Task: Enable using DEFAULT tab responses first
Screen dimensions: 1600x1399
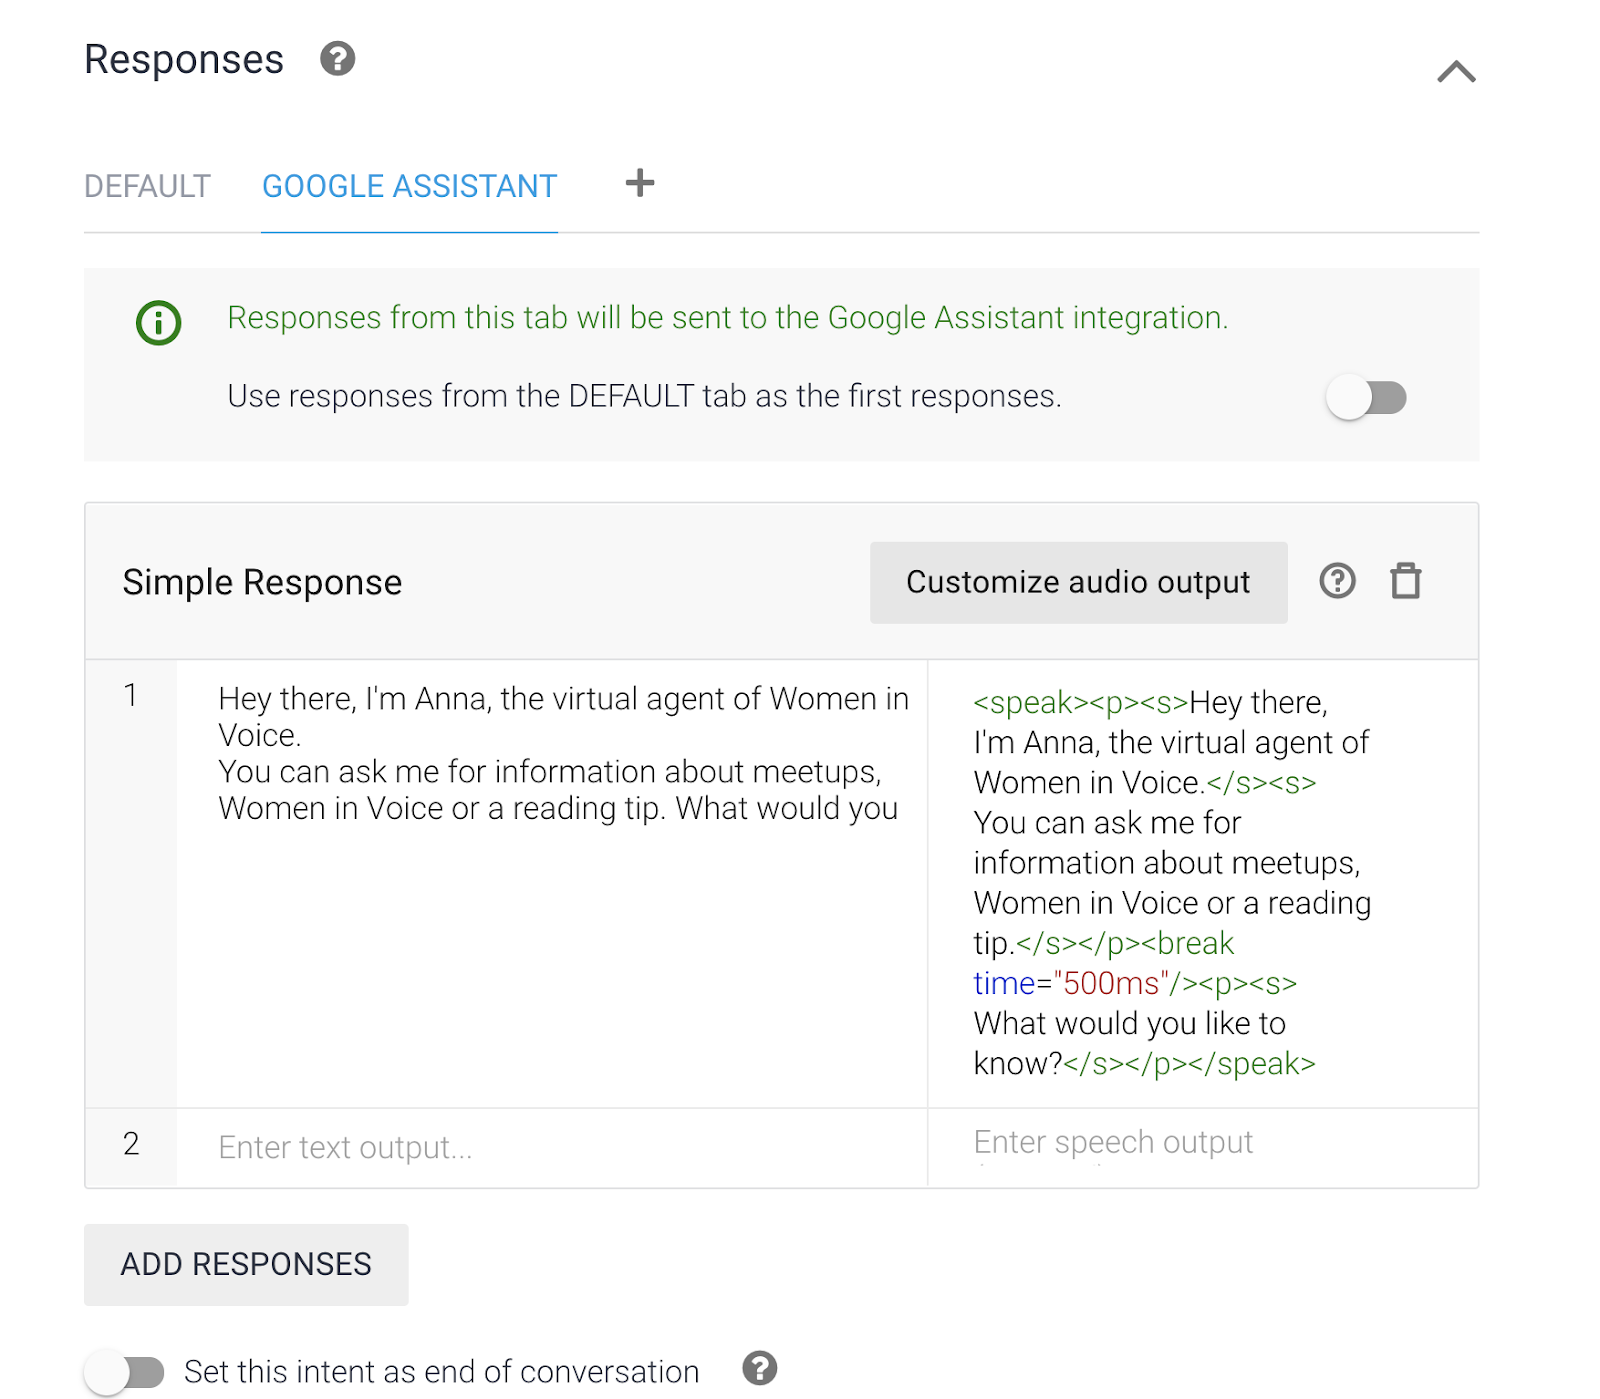Action: coord(1366,398)
